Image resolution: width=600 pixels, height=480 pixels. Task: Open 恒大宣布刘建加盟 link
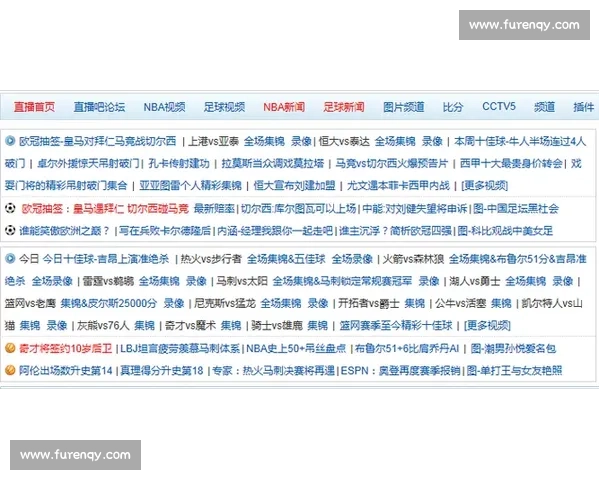click(x=294, y=186)
